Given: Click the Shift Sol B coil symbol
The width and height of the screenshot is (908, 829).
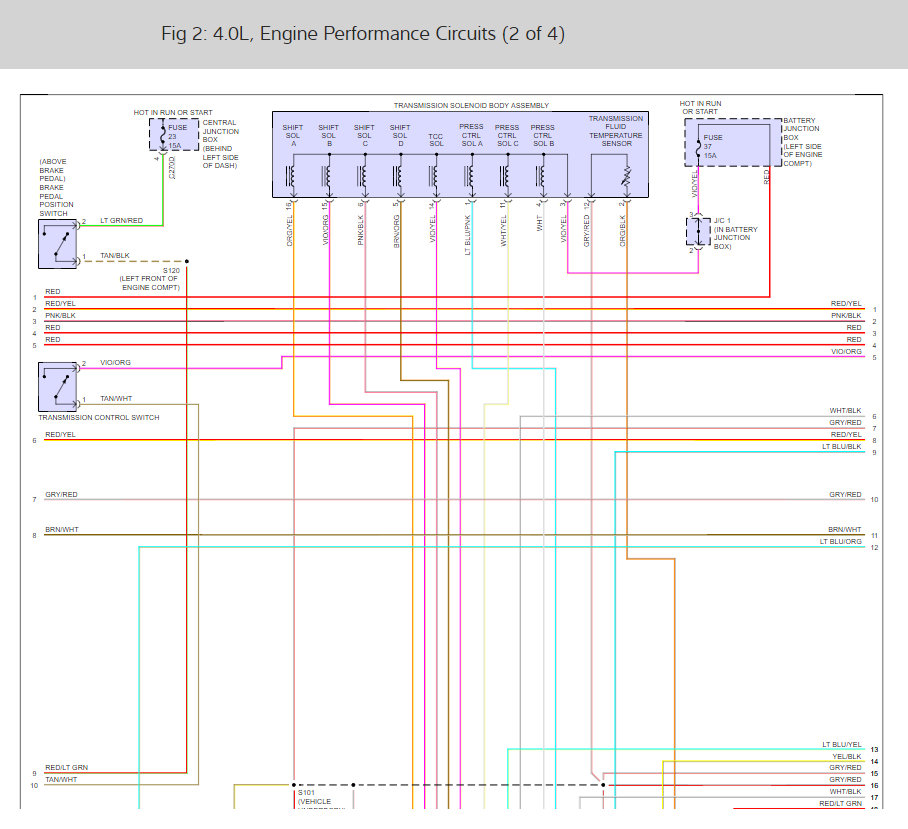Looking at the screenshot, I should (x=327, y=175).
